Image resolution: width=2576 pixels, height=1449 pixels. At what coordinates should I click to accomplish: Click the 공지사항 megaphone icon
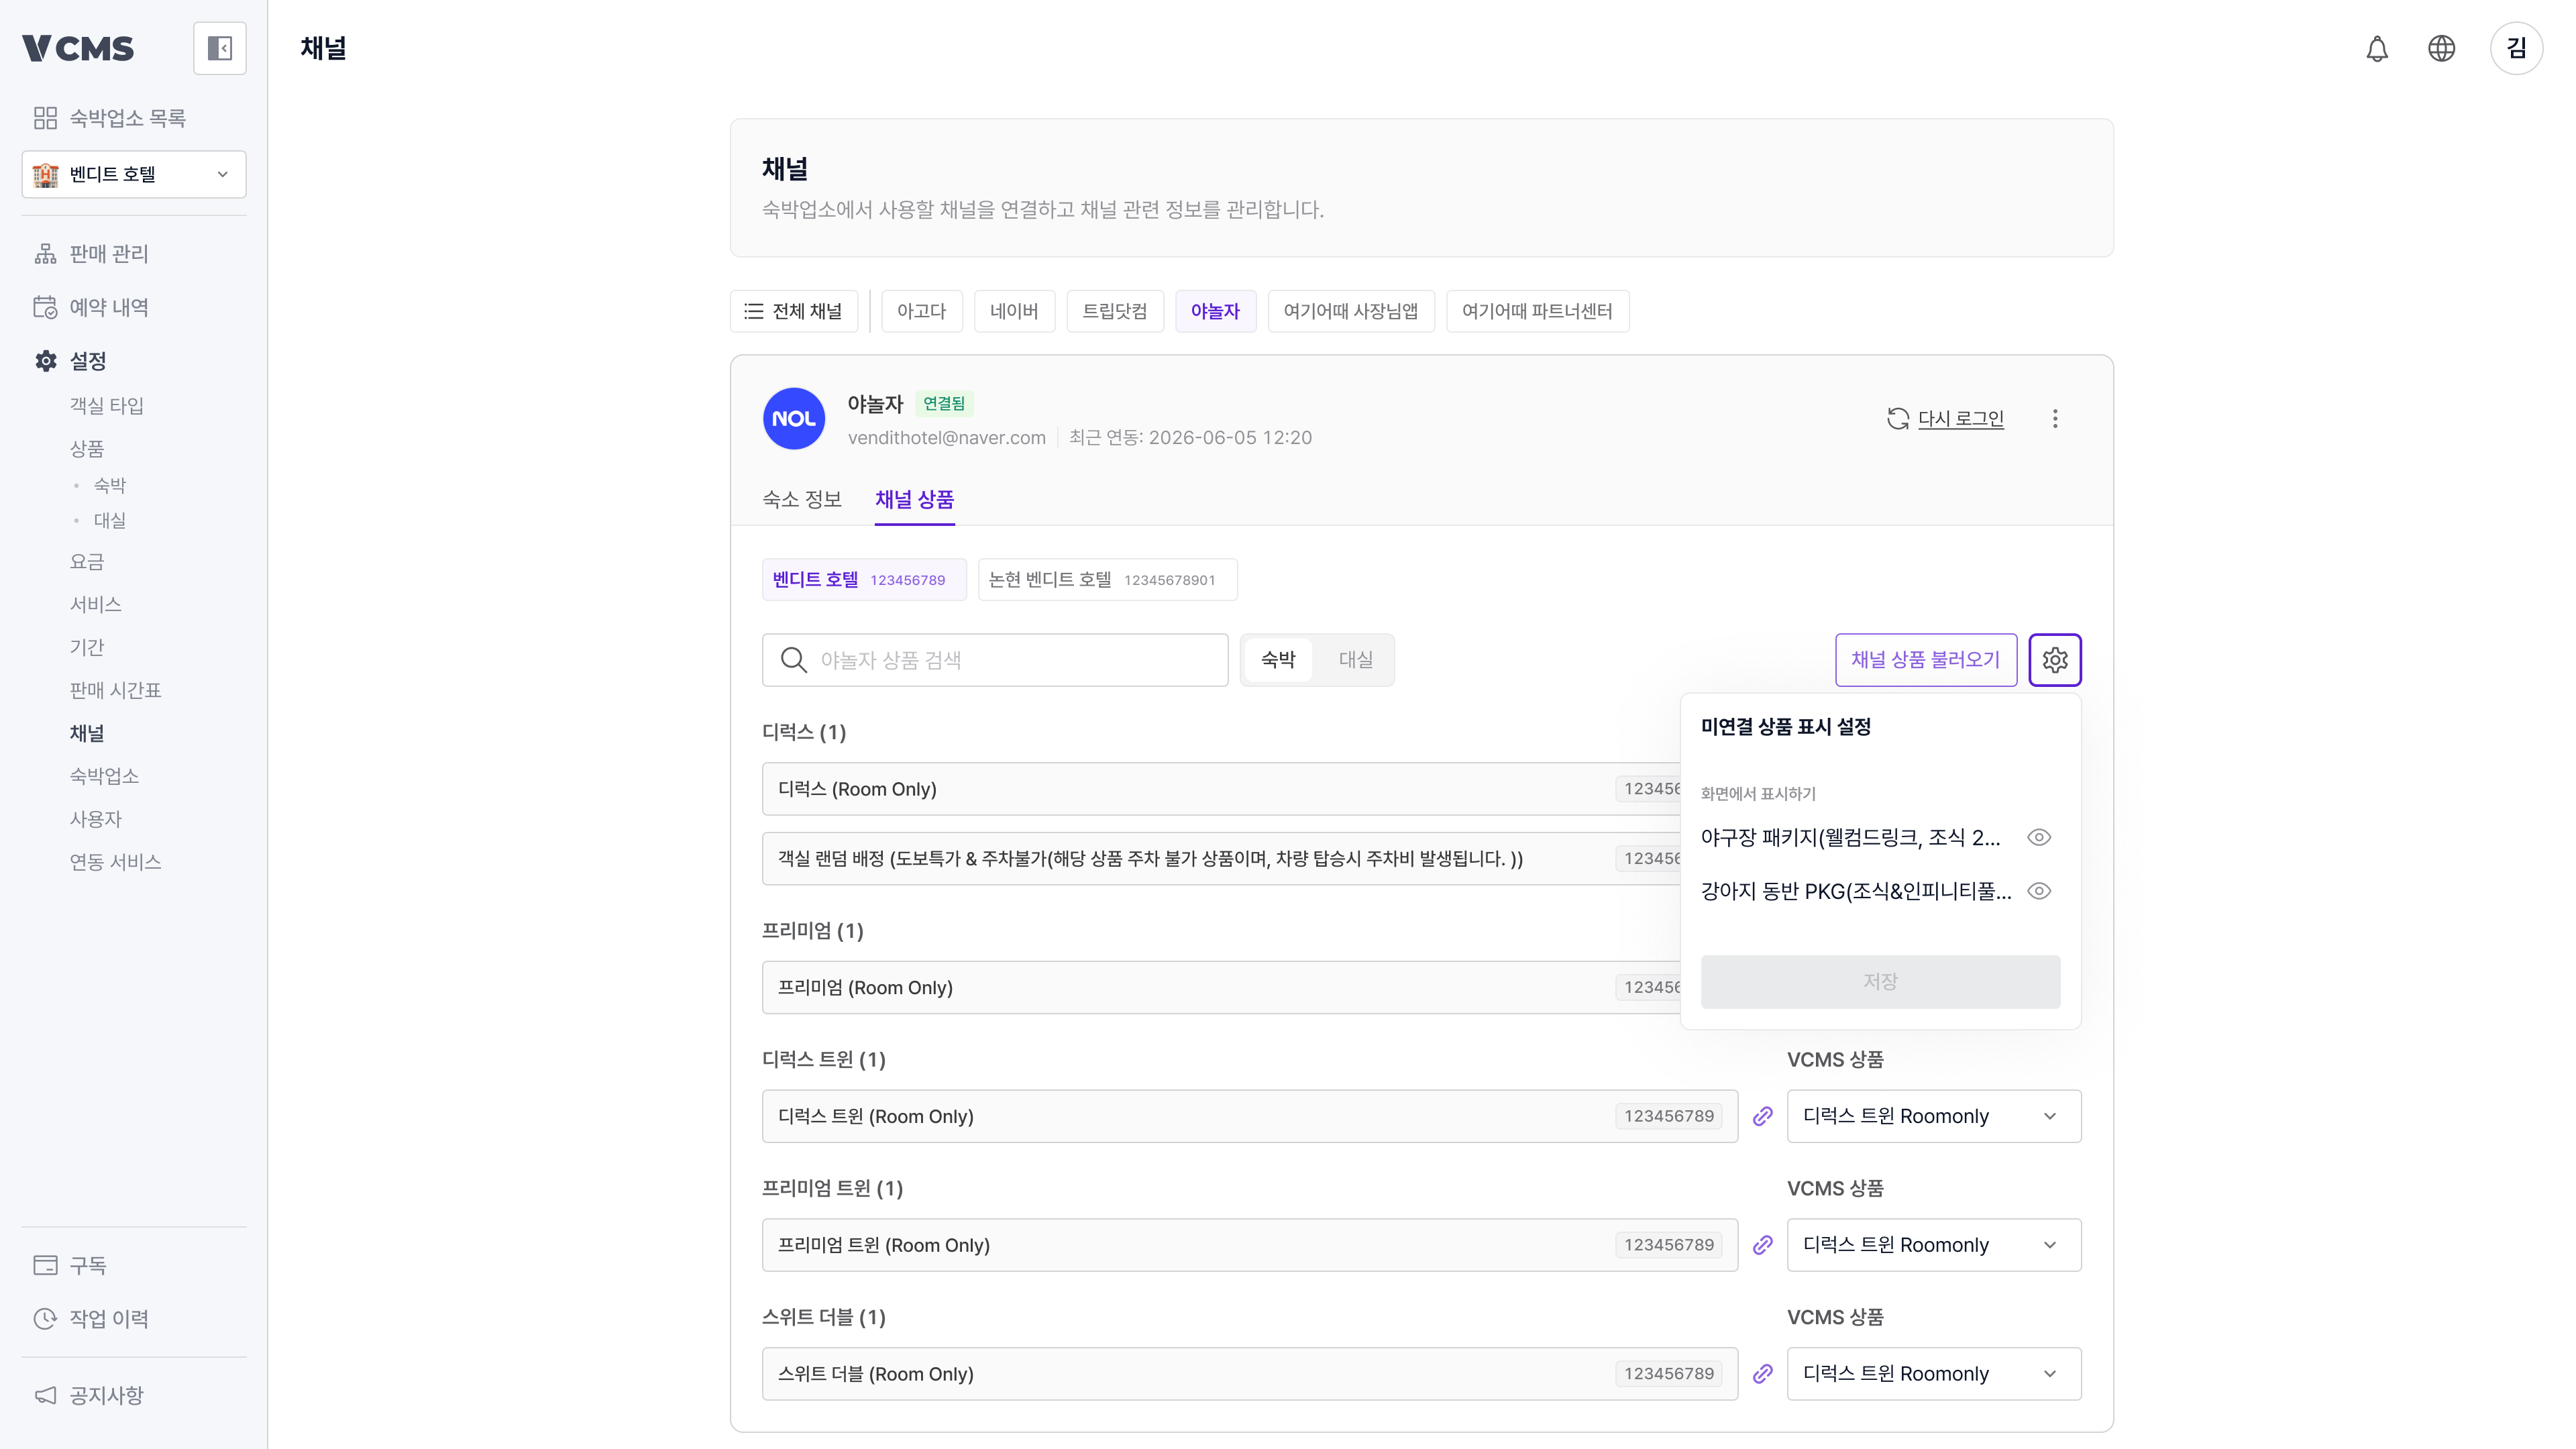point(45,1395)
